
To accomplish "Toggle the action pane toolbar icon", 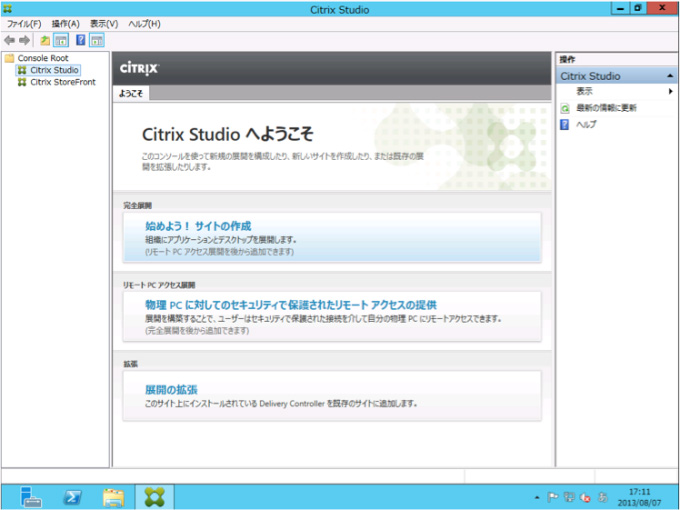I will pos(97,40).
